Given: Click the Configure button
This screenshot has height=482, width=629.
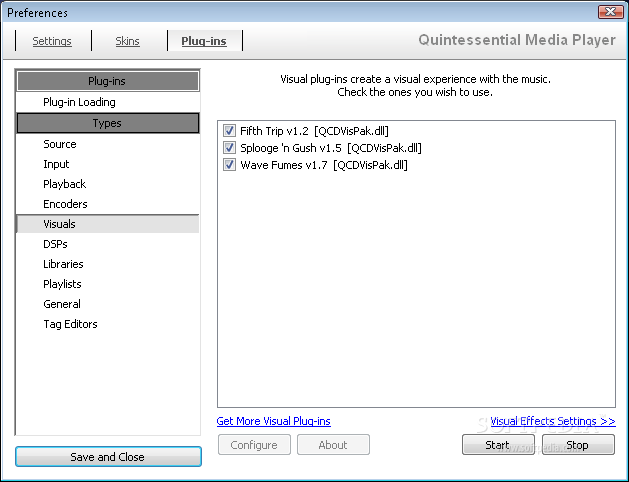Looking at the screenshot, I should click(x=254, y=445).
